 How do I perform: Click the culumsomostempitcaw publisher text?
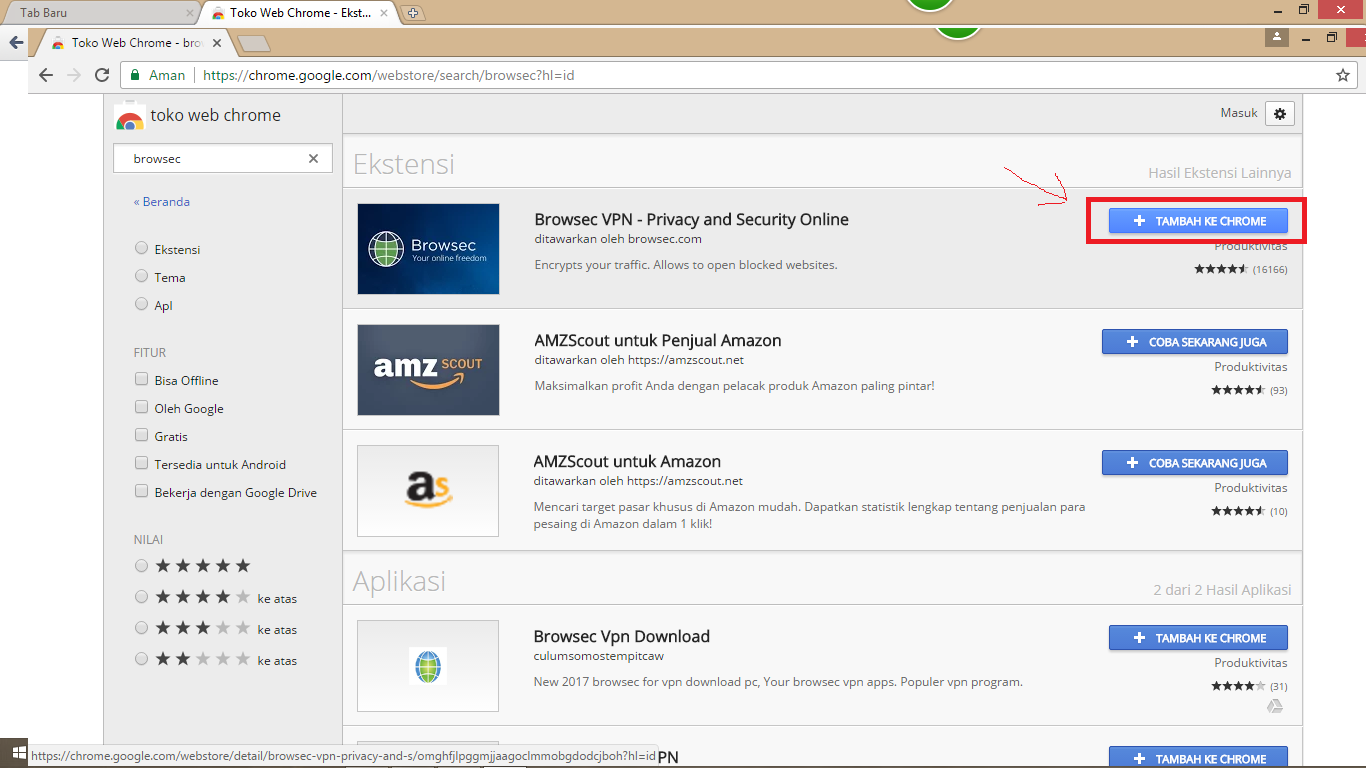[x=599, y=656]
